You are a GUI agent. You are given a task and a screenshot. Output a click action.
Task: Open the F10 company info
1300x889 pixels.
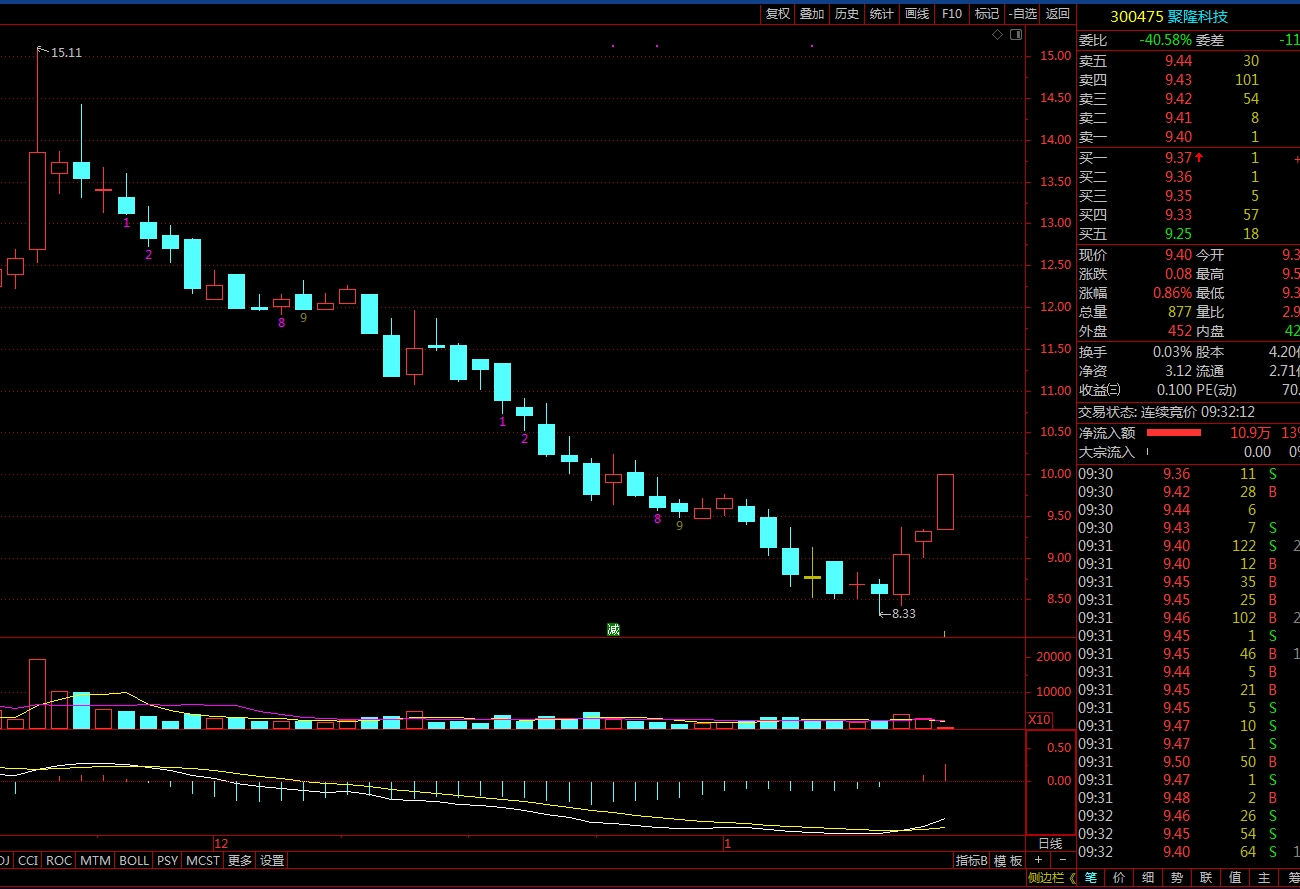[952, 14]
